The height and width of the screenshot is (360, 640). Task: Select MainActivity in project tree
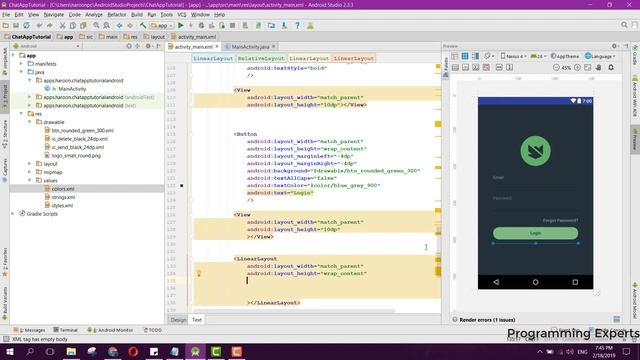[72, 89]
